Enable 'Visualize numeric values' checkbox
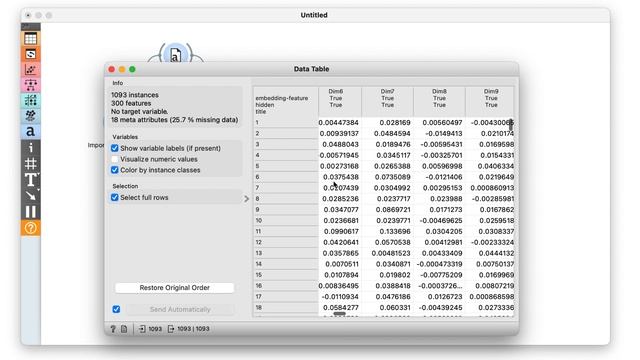The height and width of the screenshot is (360, 640). tap(115, 159)
